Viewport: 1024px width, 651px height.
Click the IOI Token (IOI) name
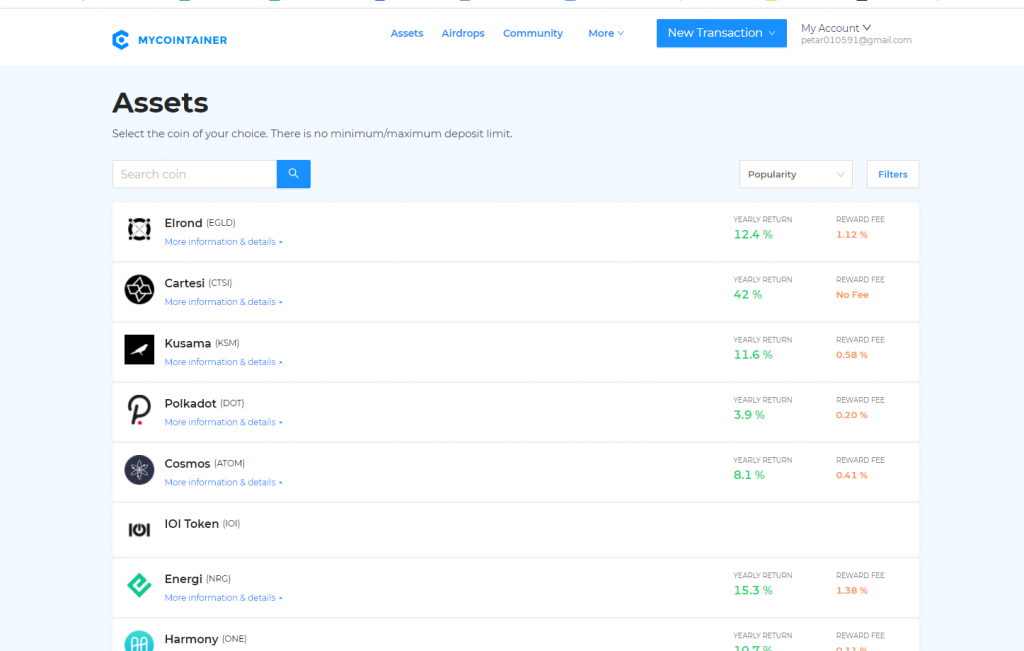pos(202,524)
